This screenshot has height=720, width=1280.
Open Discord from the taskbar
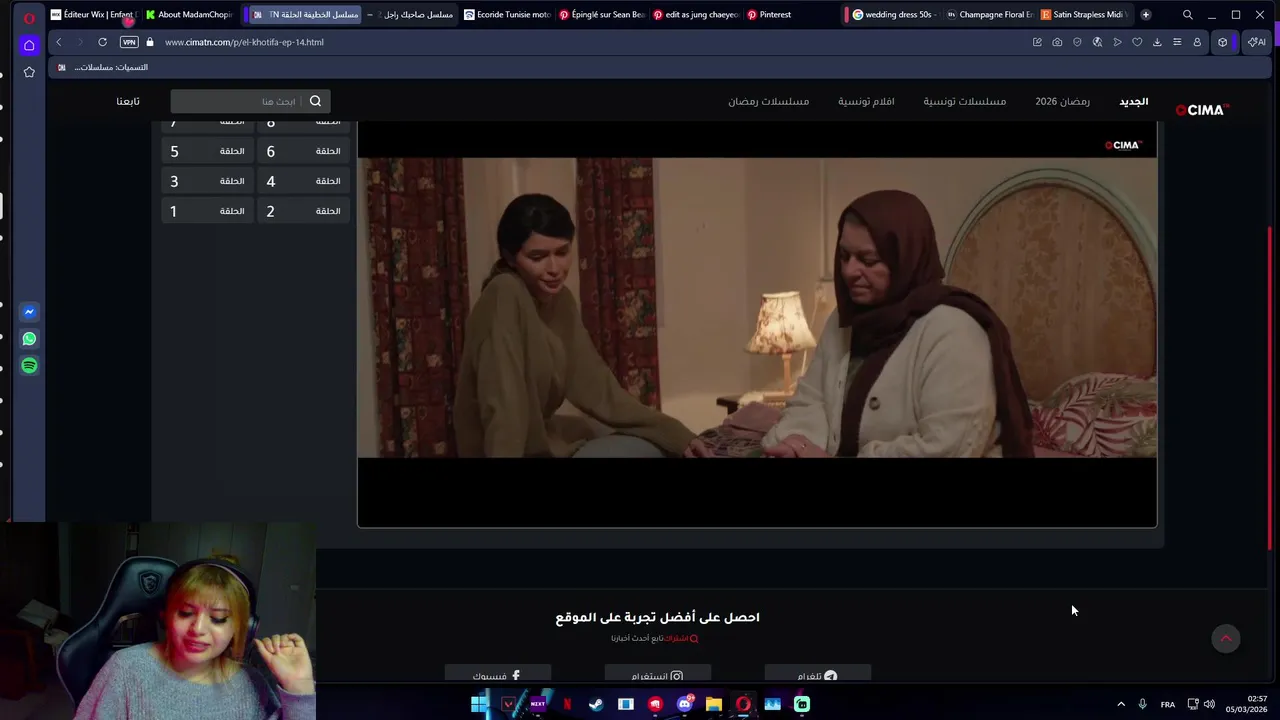pyautogui.click(x=684, y=704)
